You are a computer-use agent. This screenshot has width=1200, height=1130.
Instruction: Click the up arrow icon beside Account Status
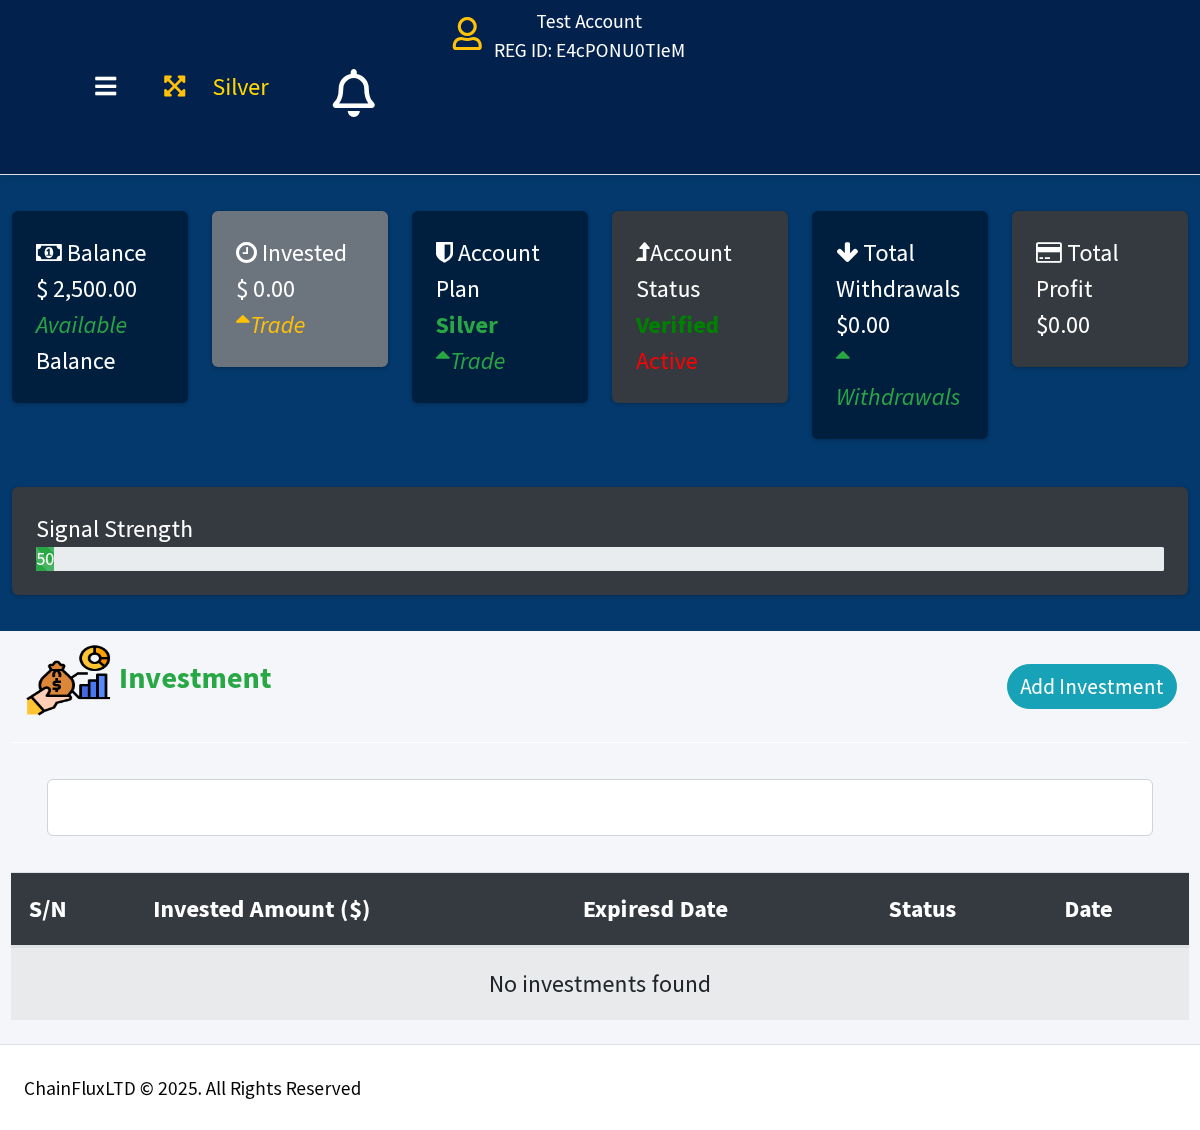pyautogui.click(x=643, y=252)
